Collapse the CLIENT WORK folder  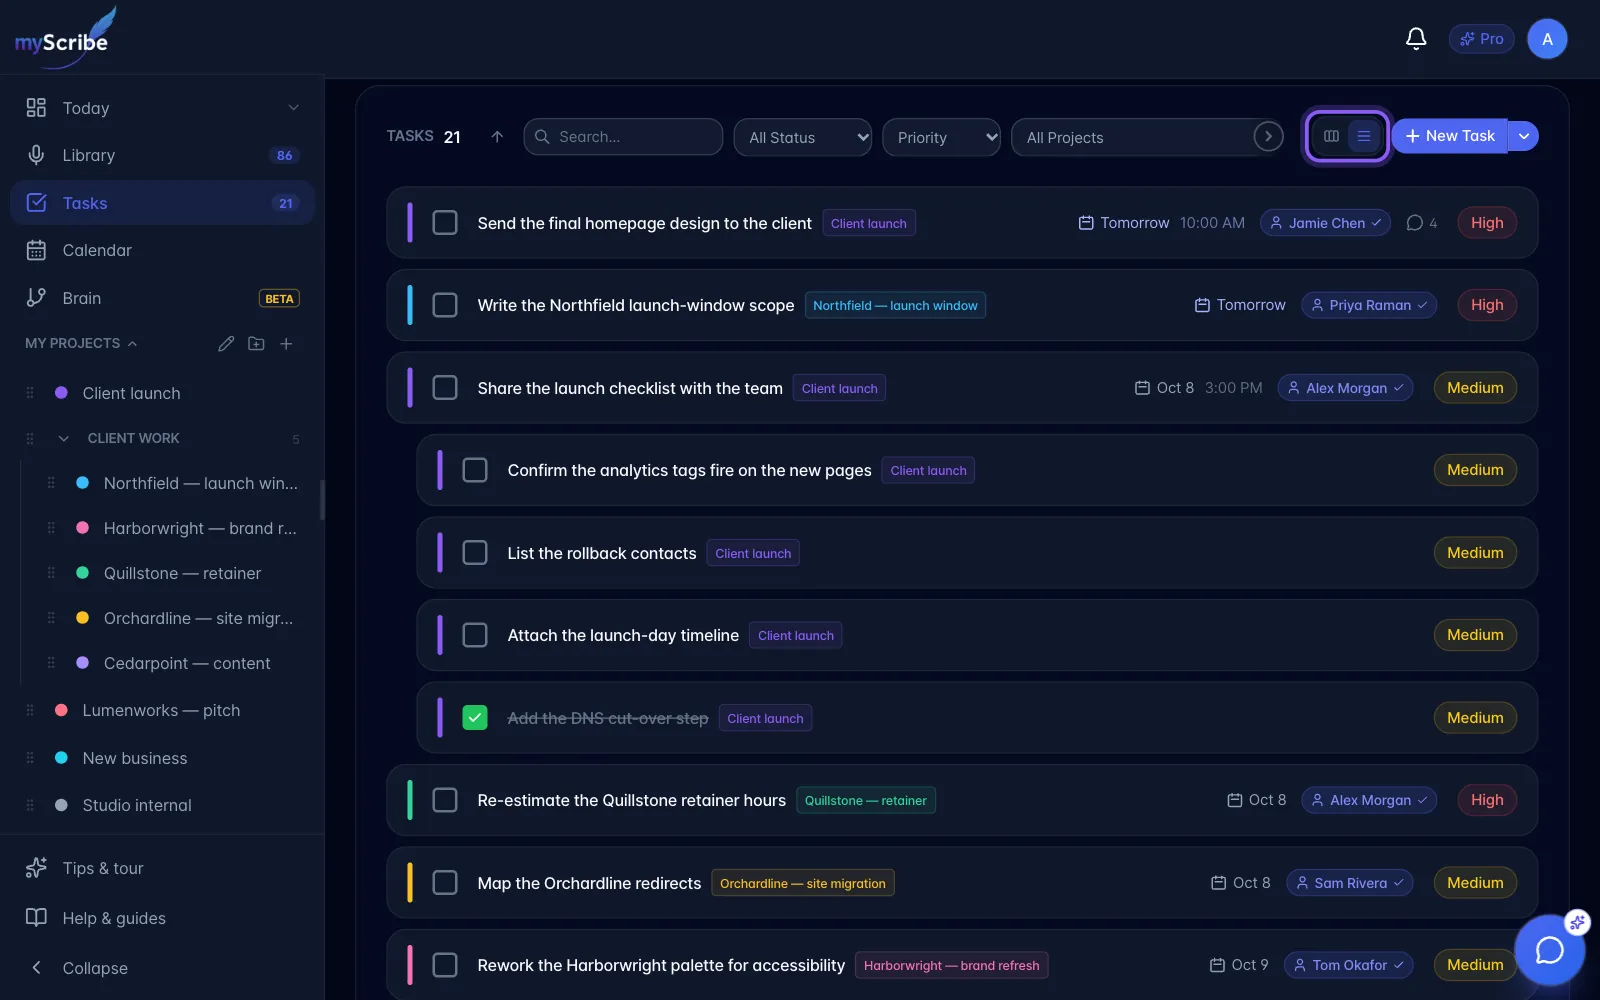pyautogui.click(x=64, y=438)
